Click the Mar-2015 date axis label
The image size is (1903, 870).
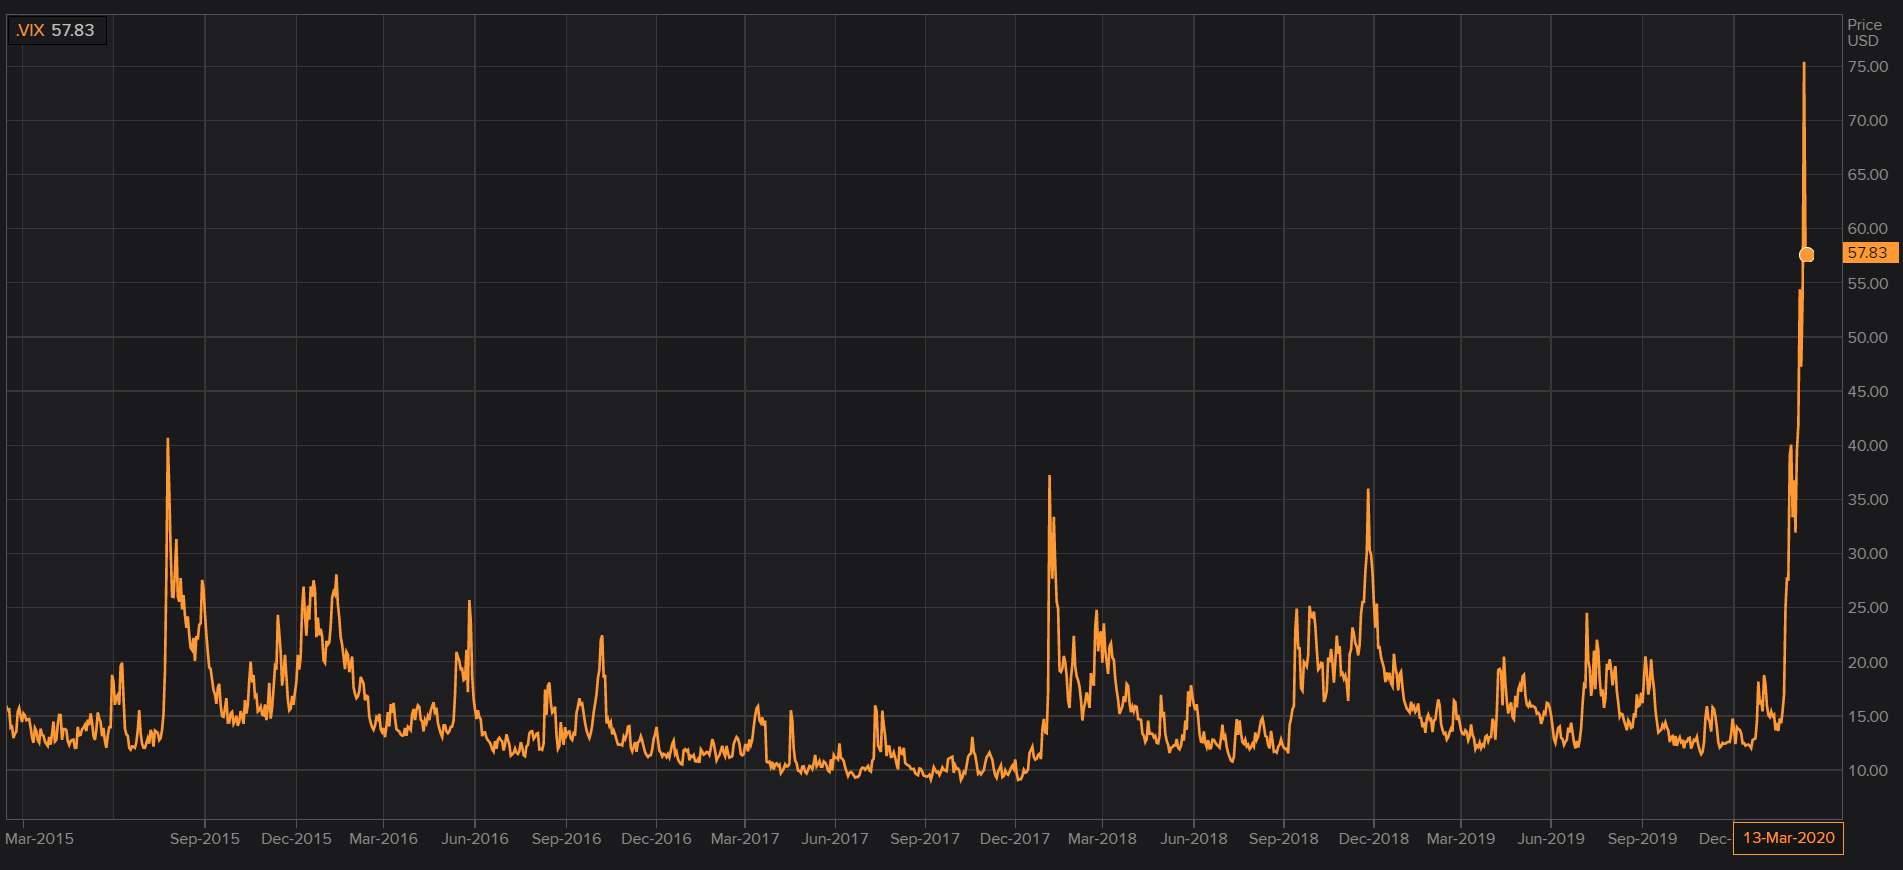coord(39,839)
